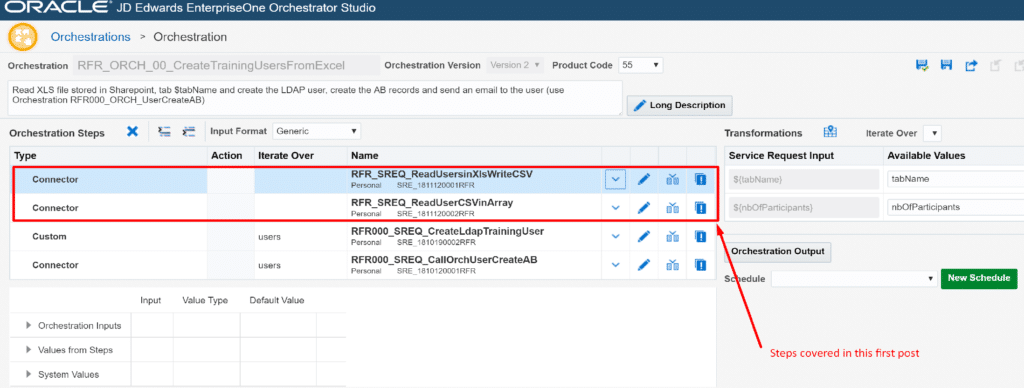Go to the Orchestrations breadcrumb link
Viewport: 1024px width, 388px height.
click(x=91, y=37)
